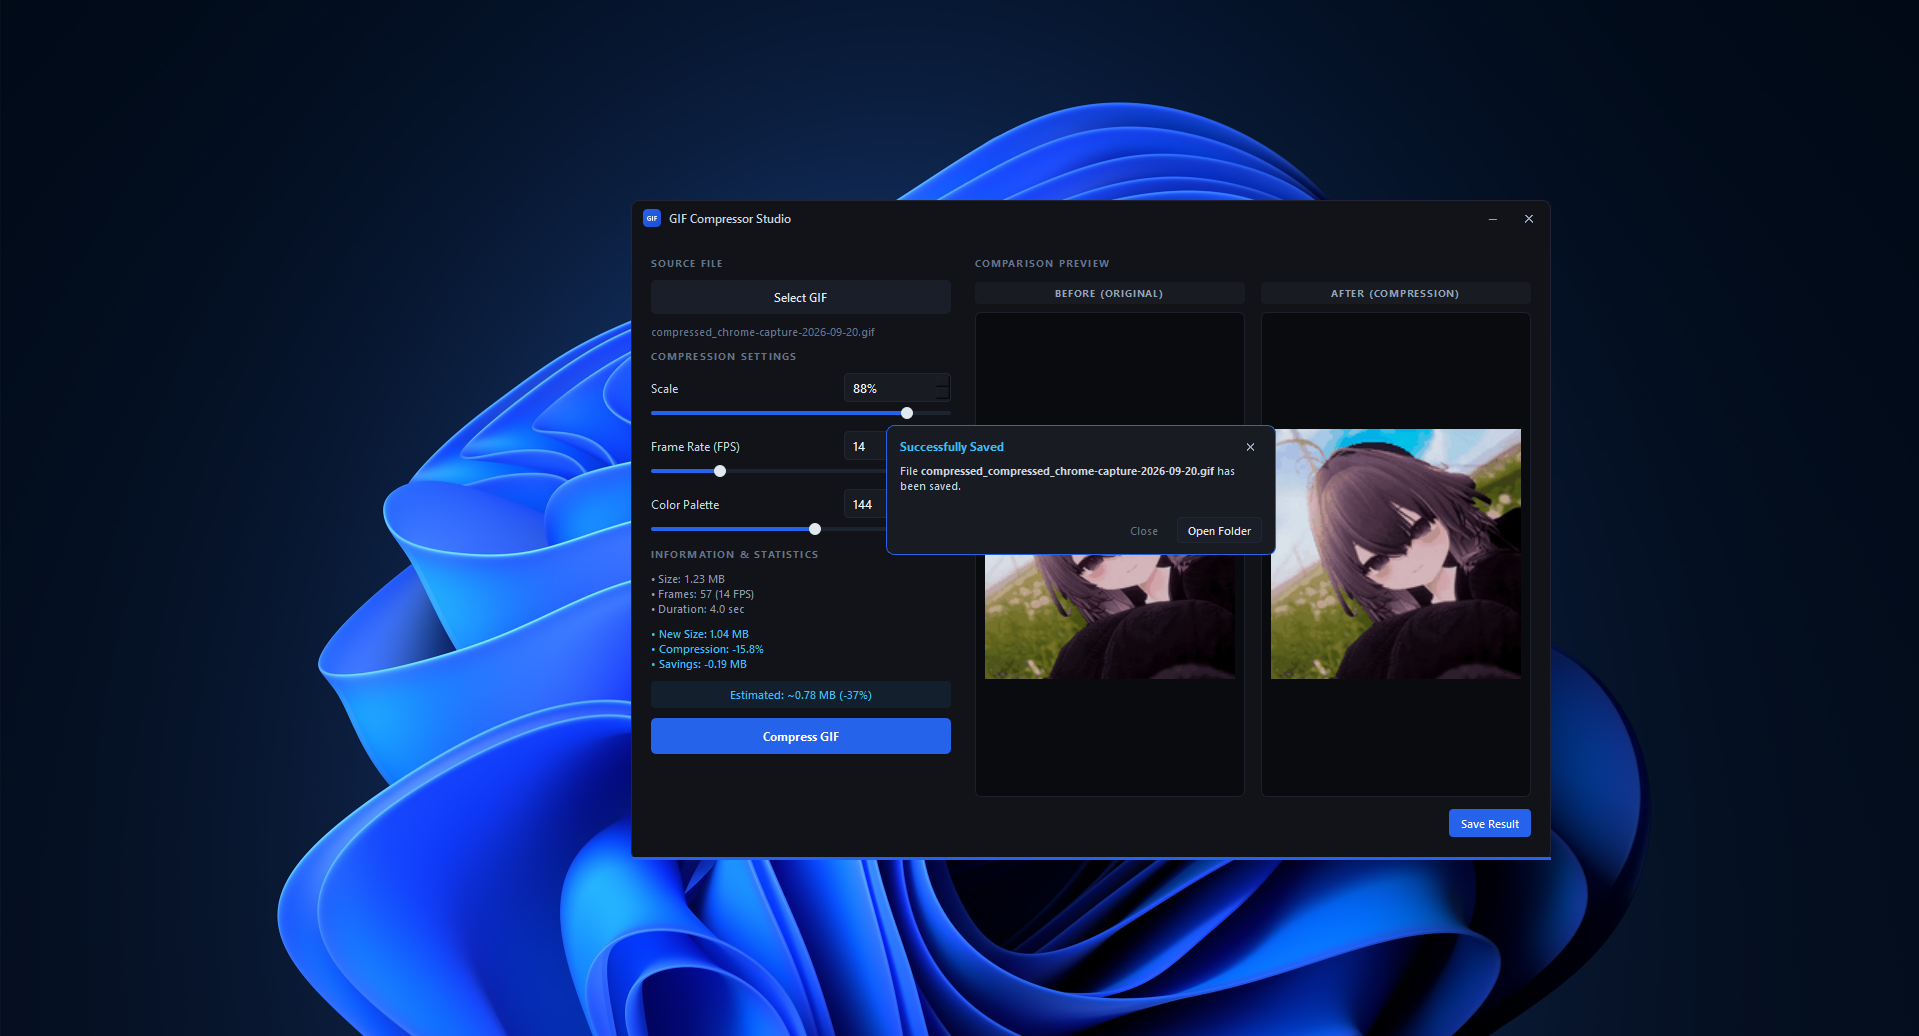Click Close in the save dialog
The image size is (1919, 1036).
1143,531
